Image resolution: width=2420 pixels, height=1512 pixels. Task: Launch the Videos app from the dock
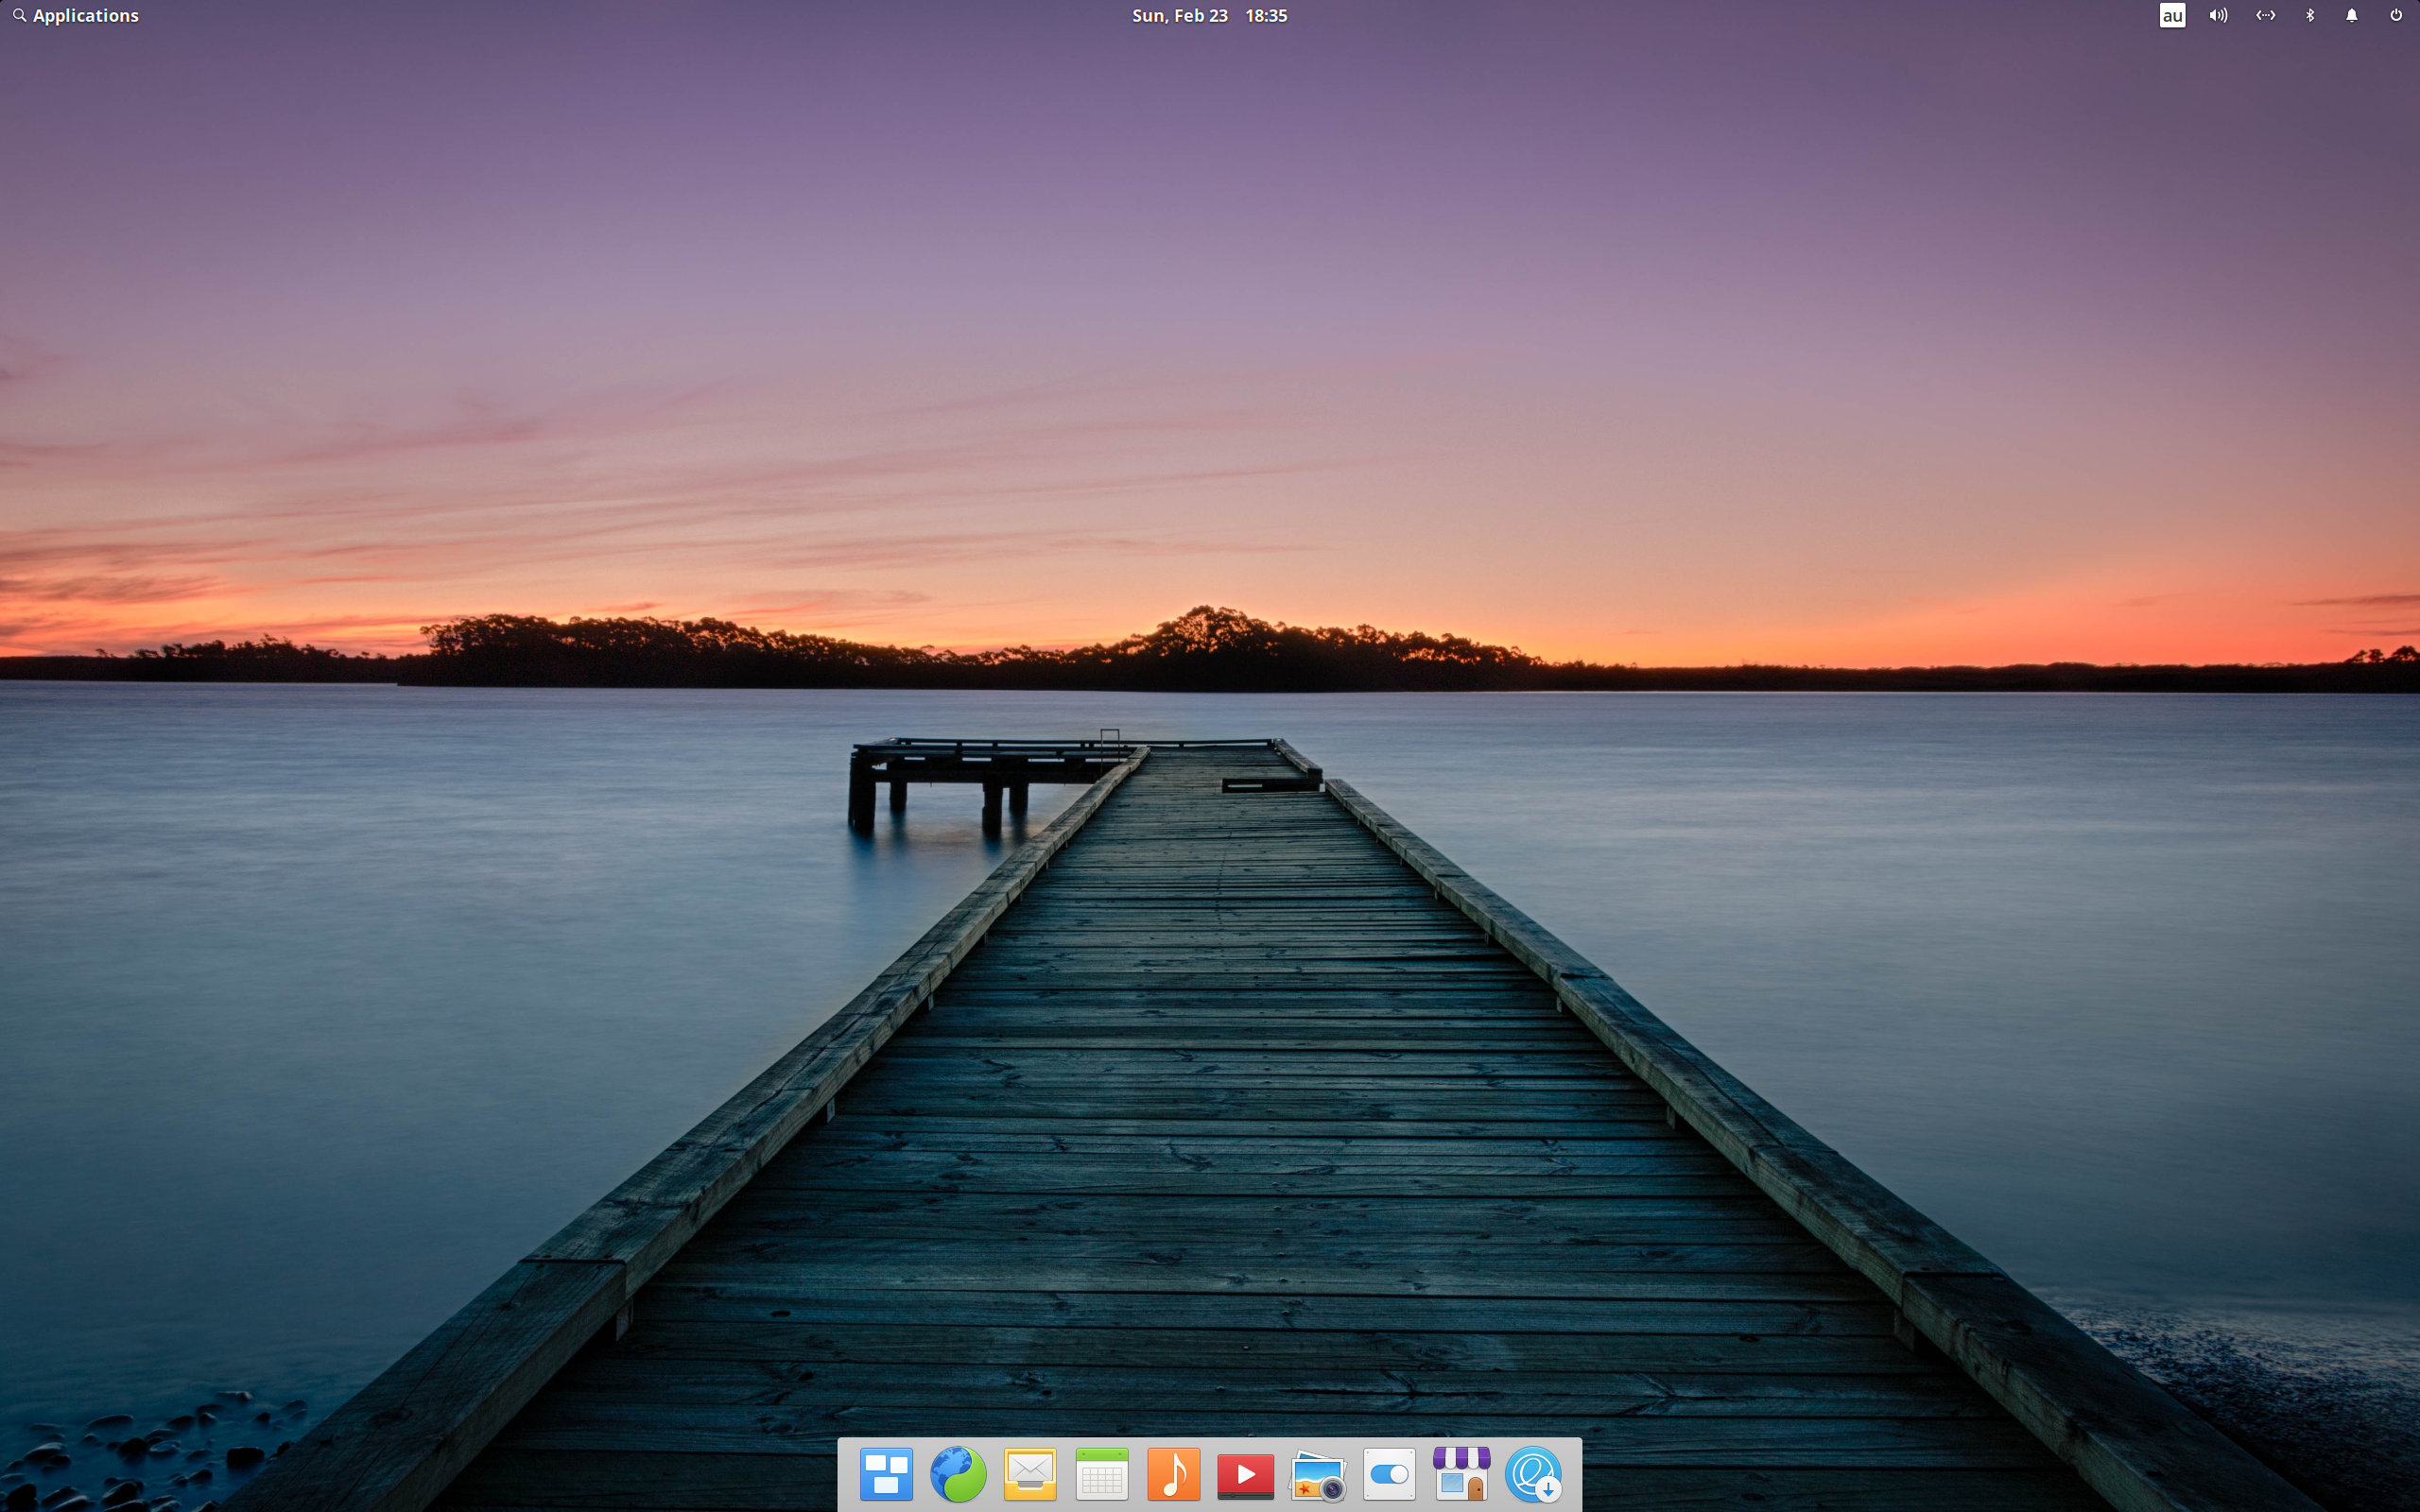pos(1246,1475)
